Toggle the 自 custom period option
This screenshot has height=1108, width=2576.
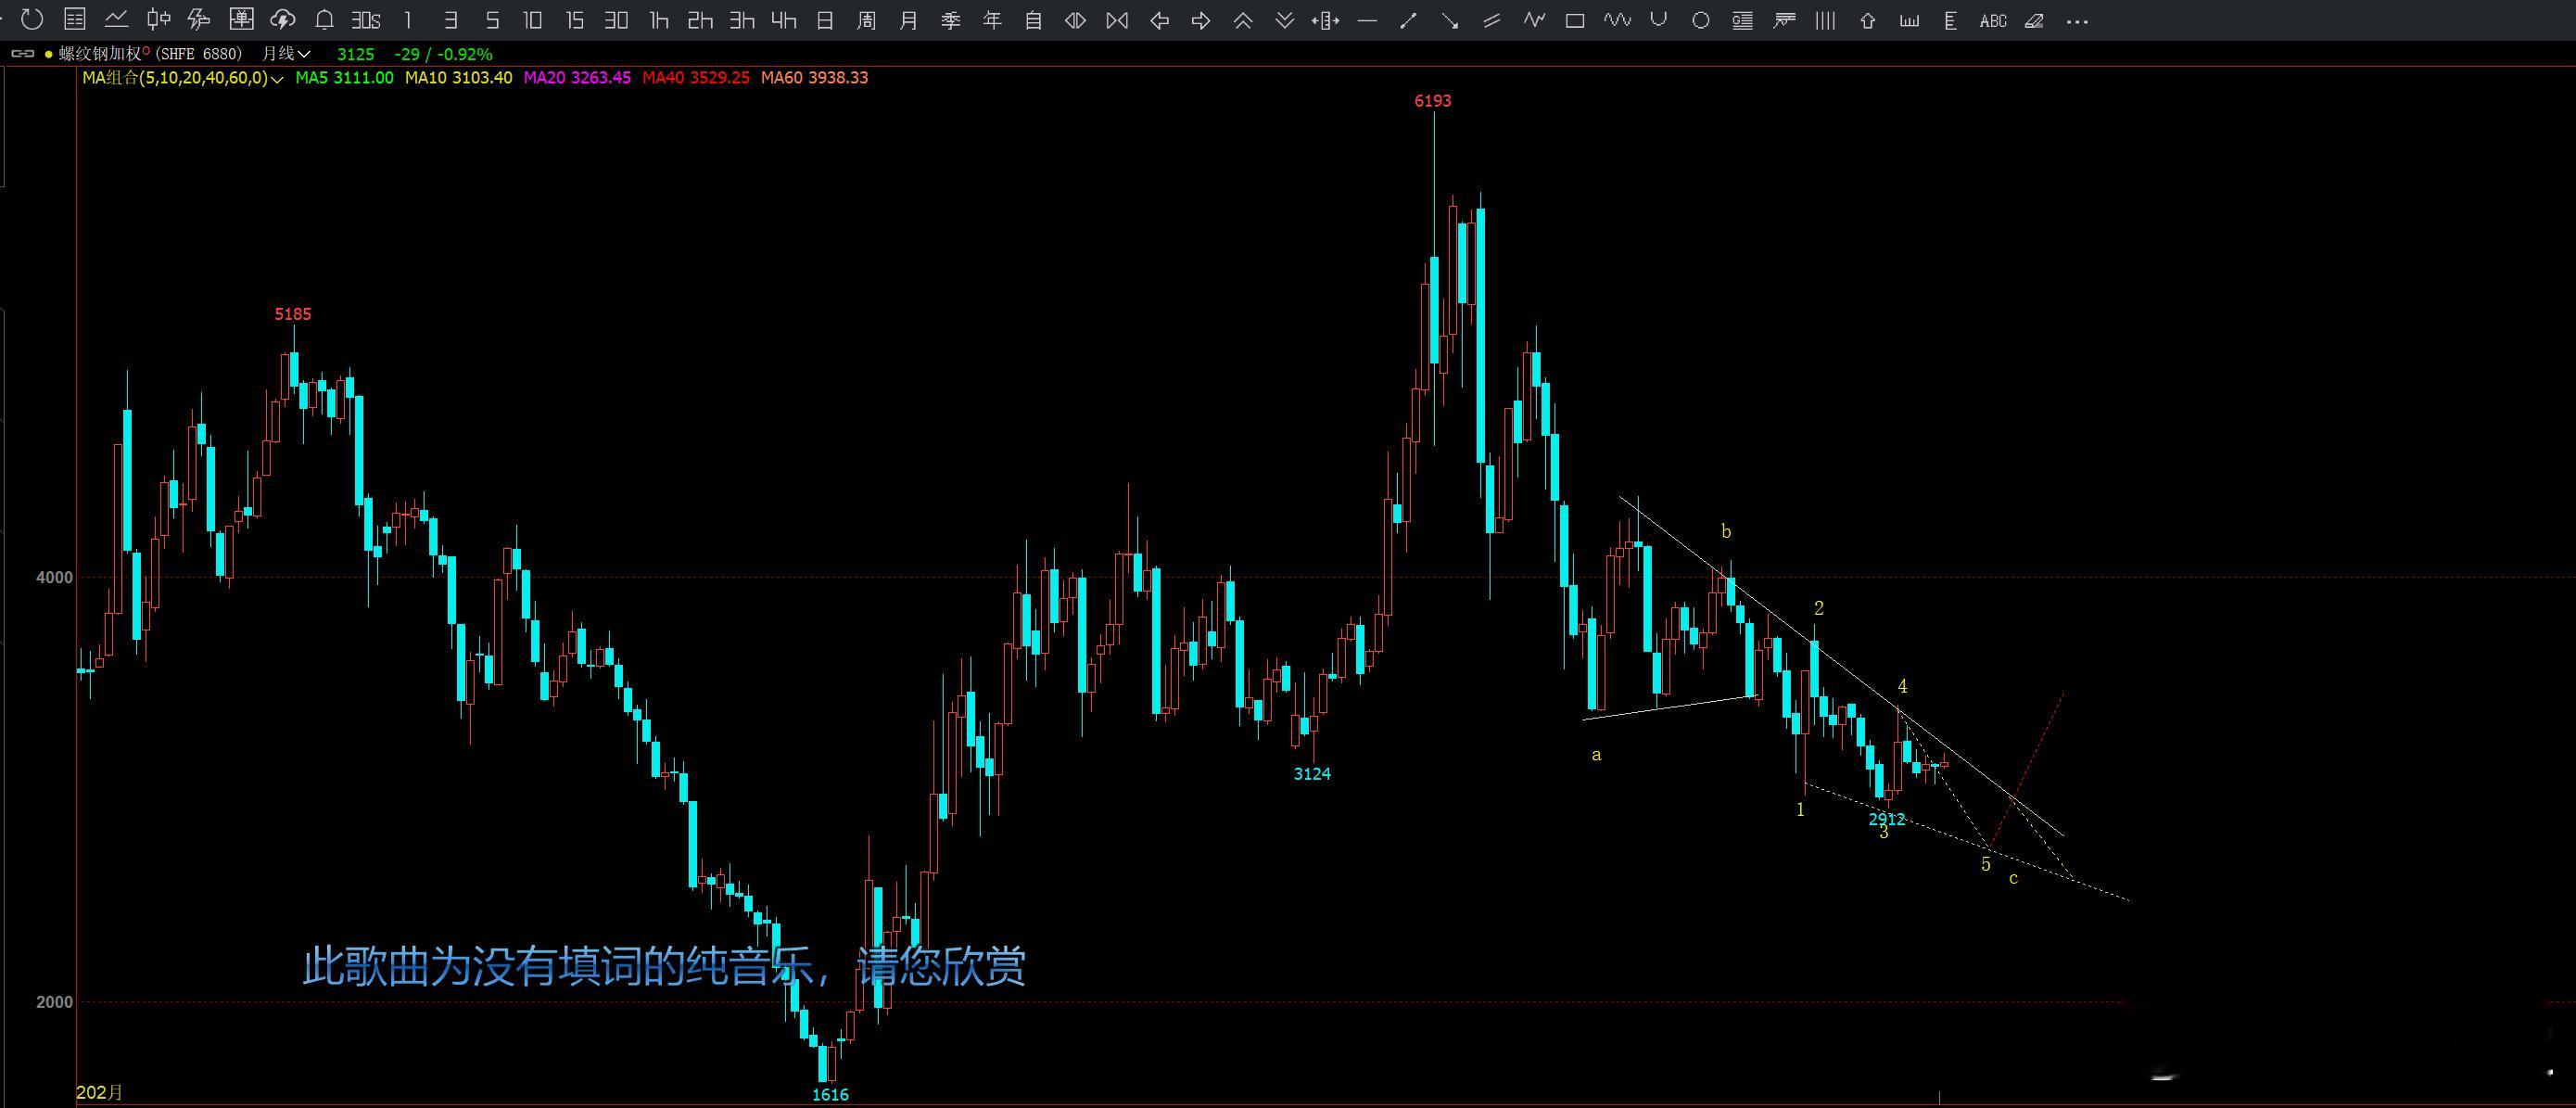(x=1034, y=20)
